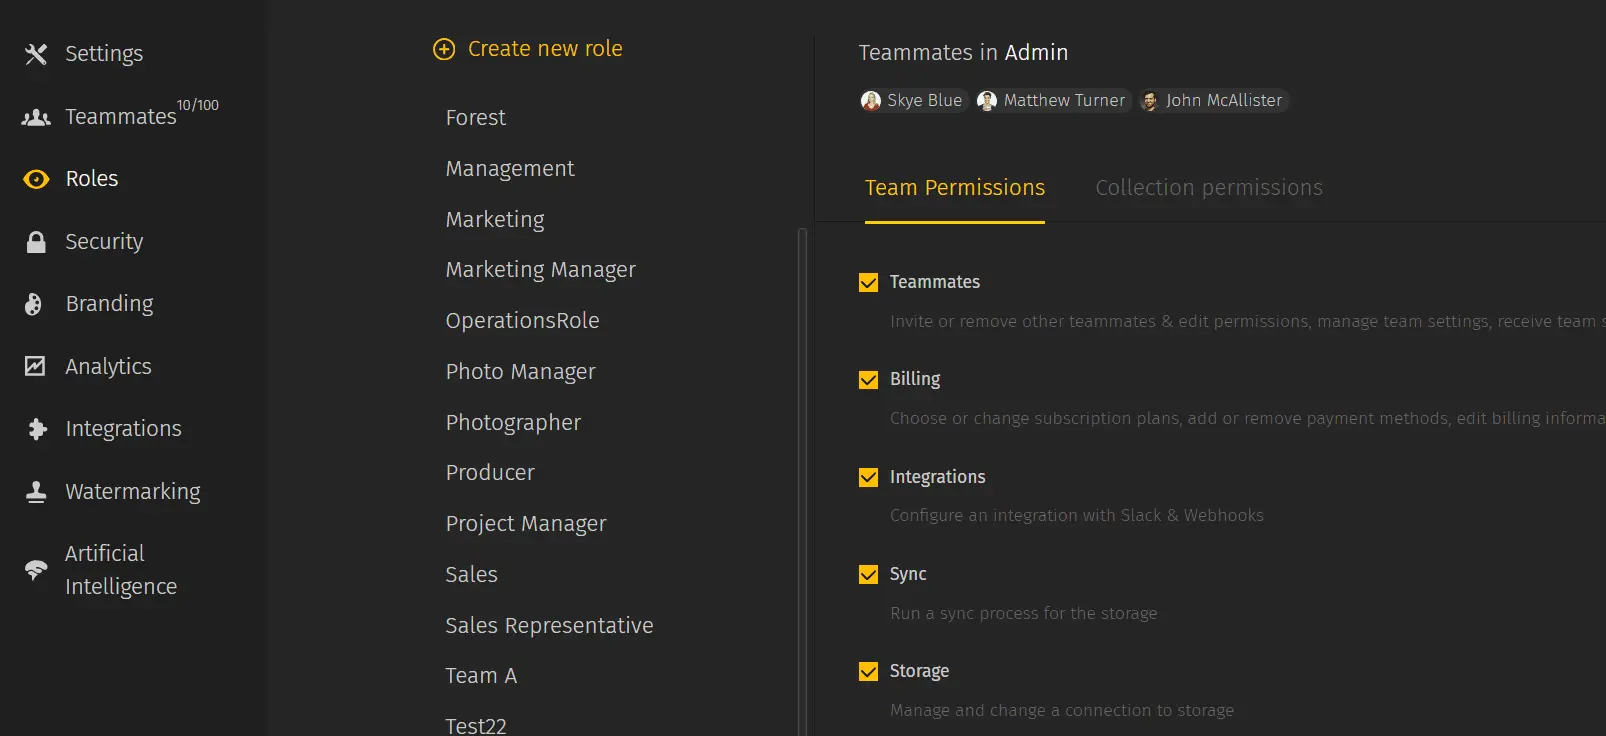Disable the Storage permission checkbox
Screen dimensions: 1606x736
click(x=868, y=672)
